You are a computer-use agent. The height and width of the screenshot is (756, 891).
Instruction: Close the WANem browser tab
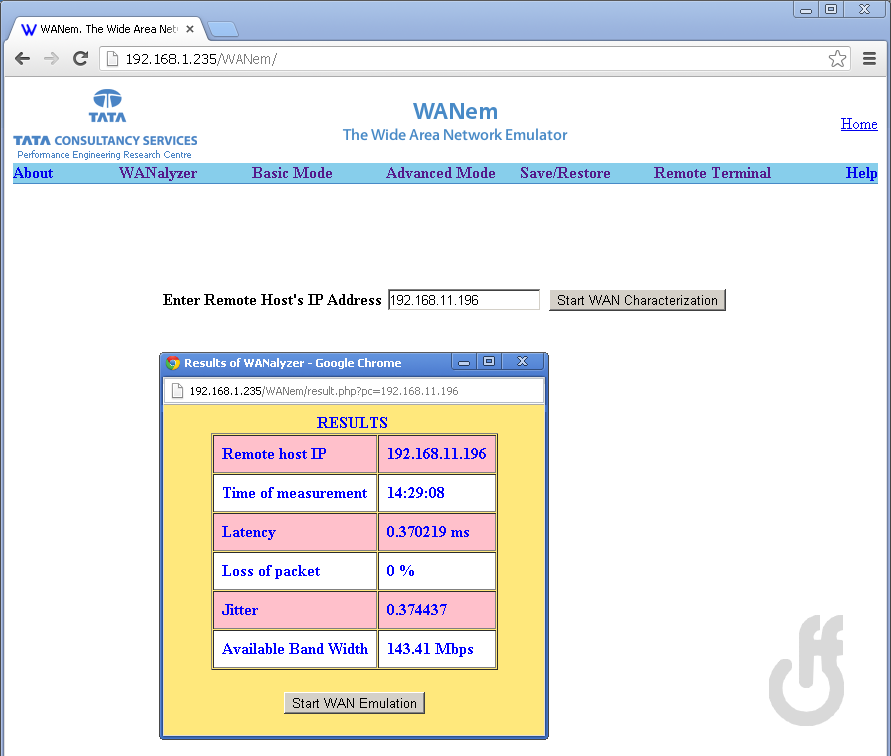190,29
